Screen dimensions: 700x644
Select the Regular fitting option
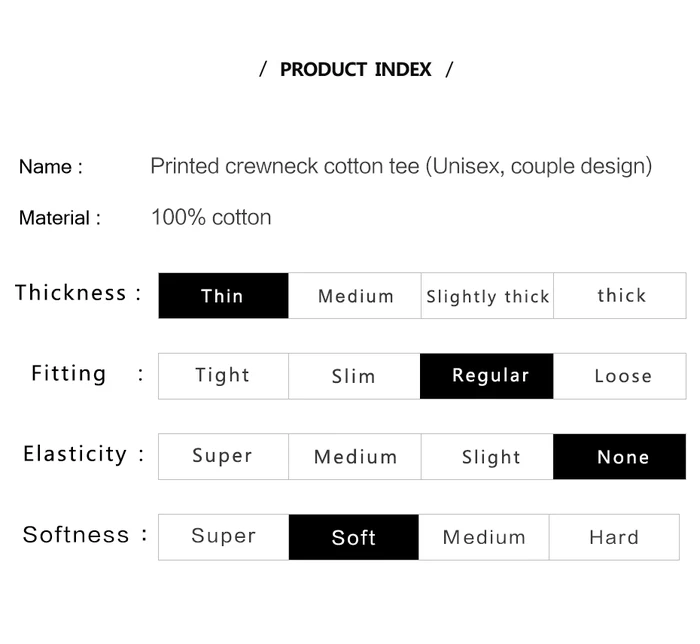(x=487, y=376)
